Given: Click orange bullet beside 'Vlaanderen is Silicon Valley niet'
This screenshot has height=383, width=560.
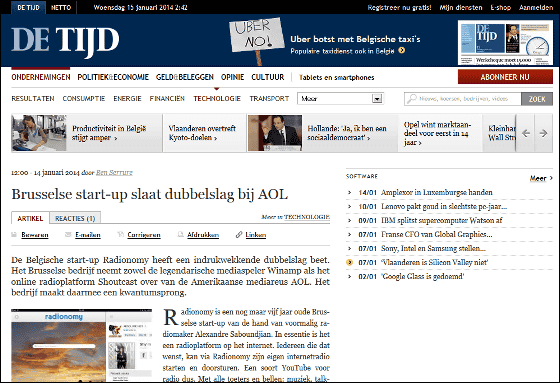Looking at the screenshot, I should pyautogui.click(x=350, y=263).
